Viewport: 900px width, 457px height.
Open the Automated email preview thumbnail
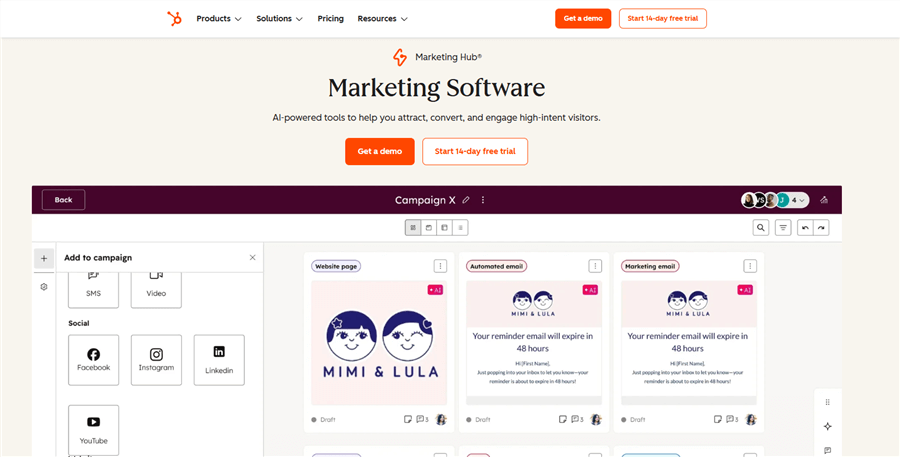(534, 343)
